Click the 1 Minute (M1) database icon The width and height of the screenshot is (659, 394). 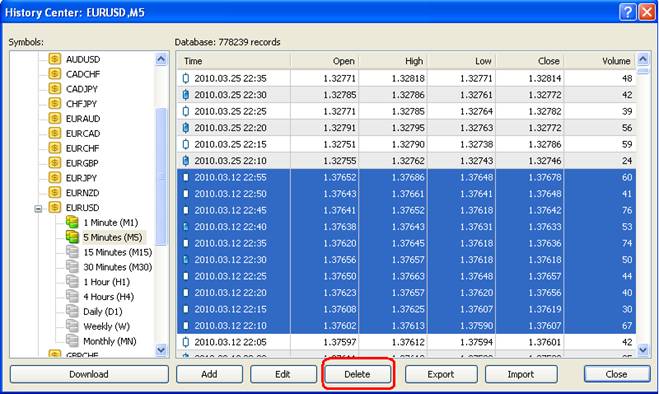72,222
